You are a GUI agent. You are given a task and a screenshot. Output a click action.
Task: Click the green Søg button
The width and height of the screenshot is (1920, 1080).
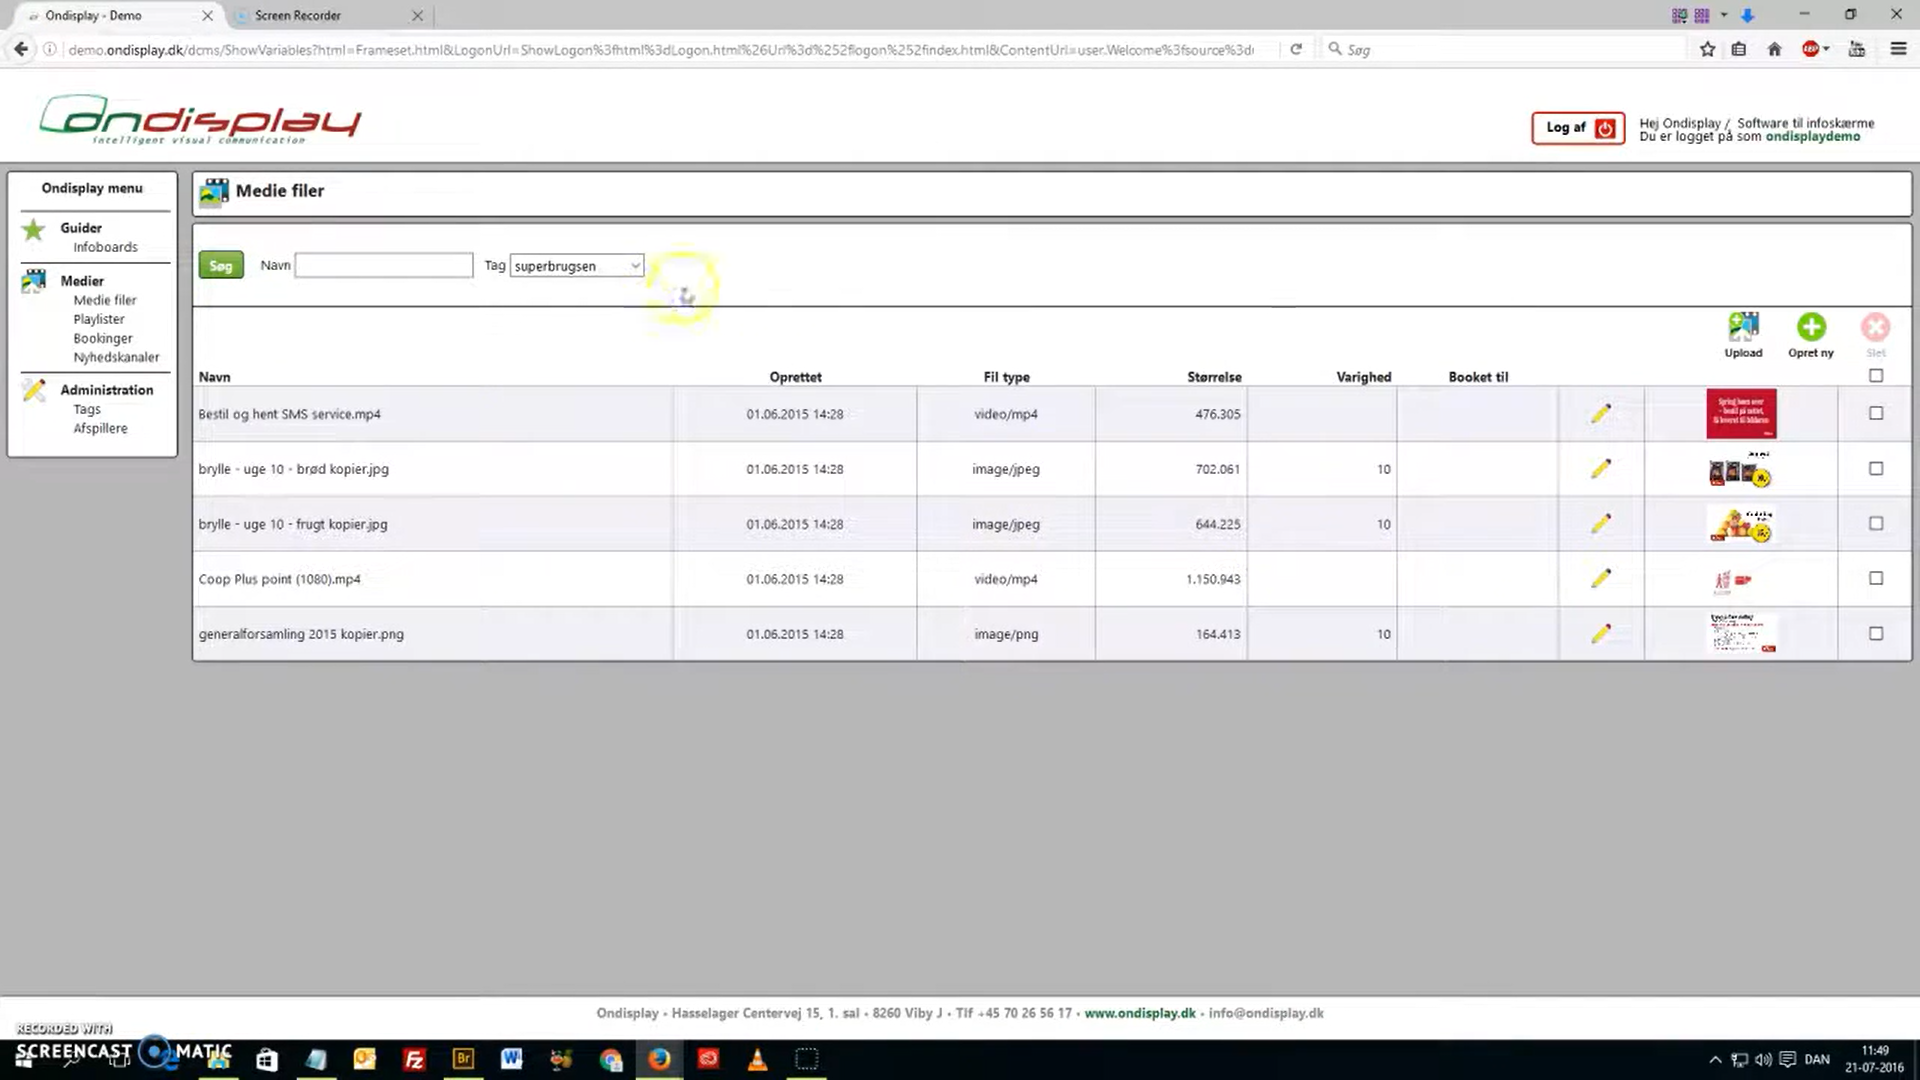coord(221,265)
